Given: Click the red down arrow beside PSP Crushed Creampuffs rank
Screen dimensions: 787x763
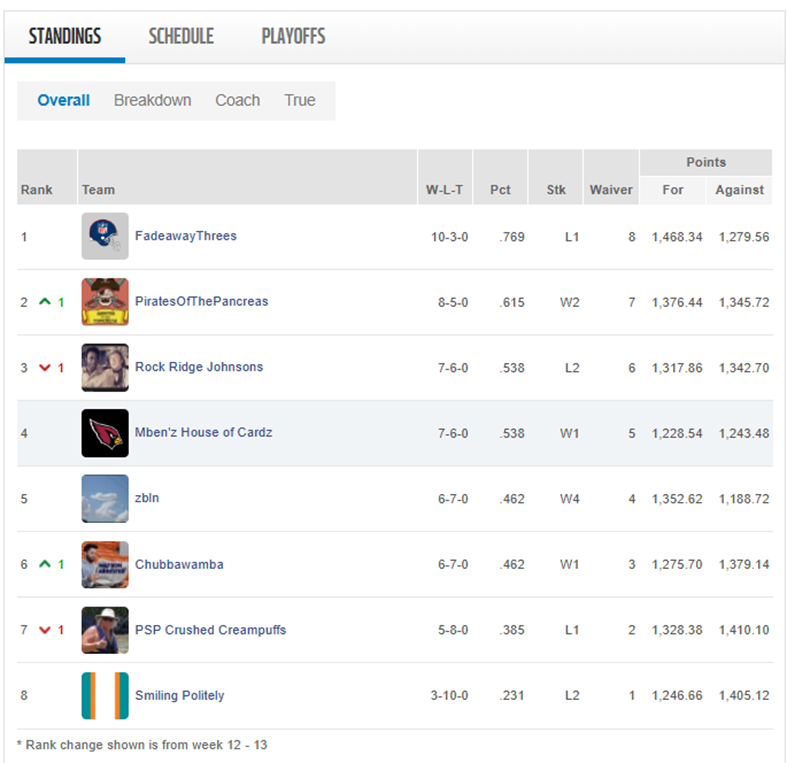Looking at the screenshot, I should [45, 630].
